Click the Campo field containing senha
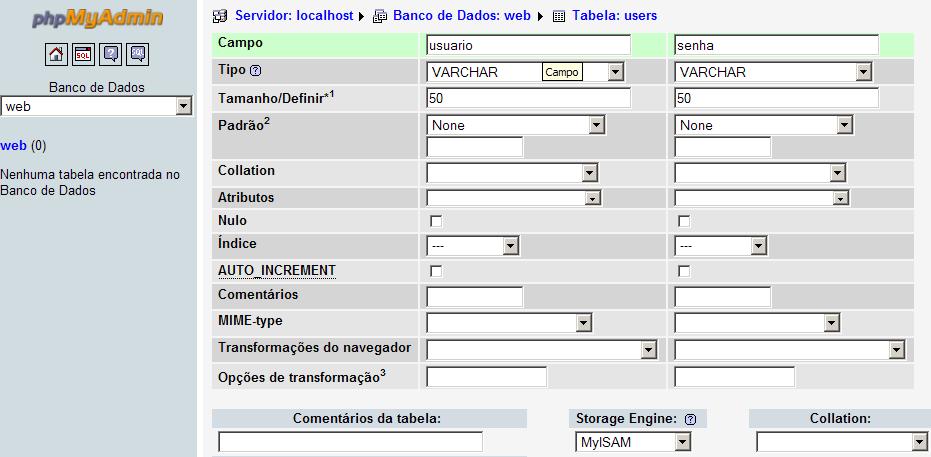Screen dimensions: 931x457 tap(777, 45)
